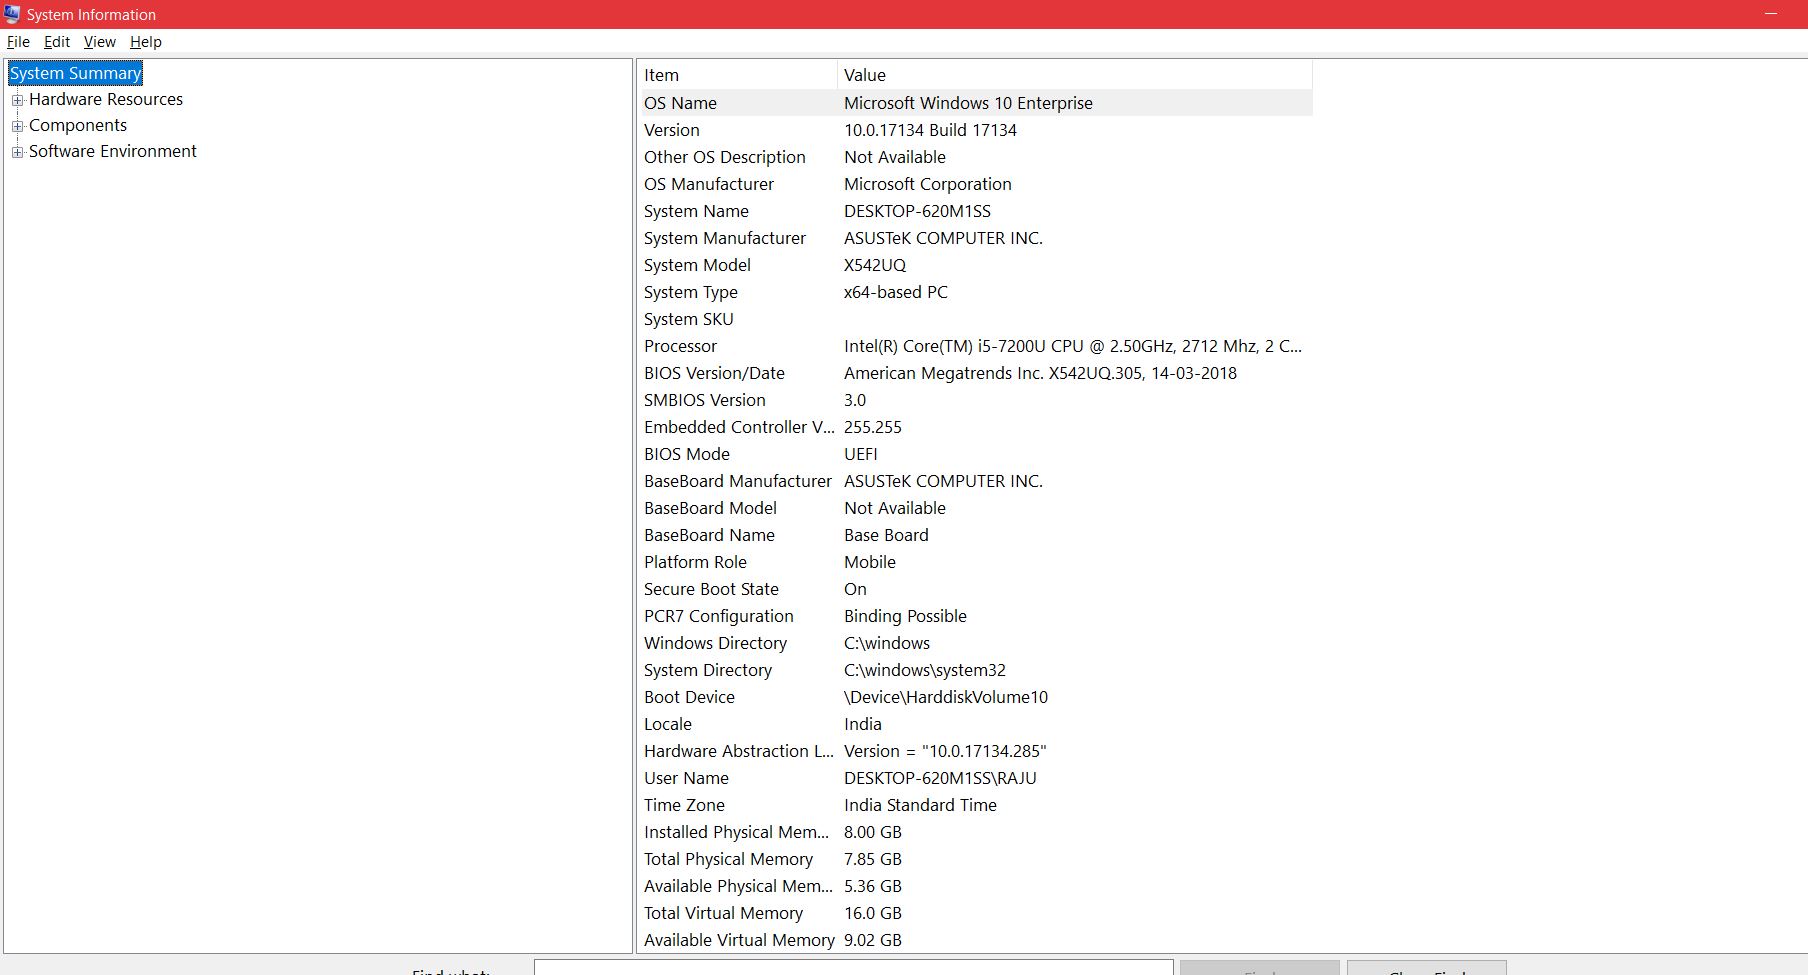Select the System Type row
This screenshot has height=975, width=1808.
pyautogui.click(x=976, y=292)
